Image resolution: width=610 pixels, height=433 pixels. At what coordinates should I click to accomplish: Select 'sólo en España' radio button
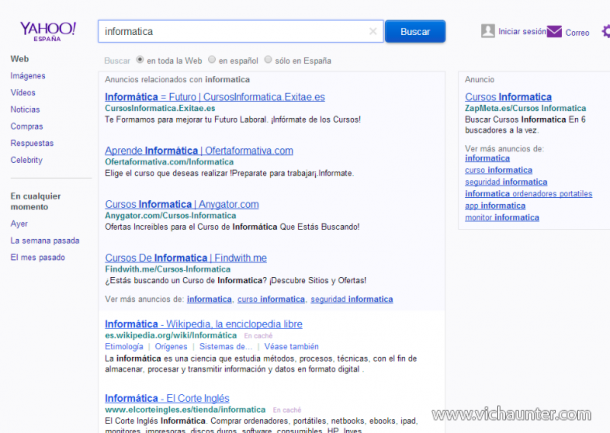pos(268,60)
